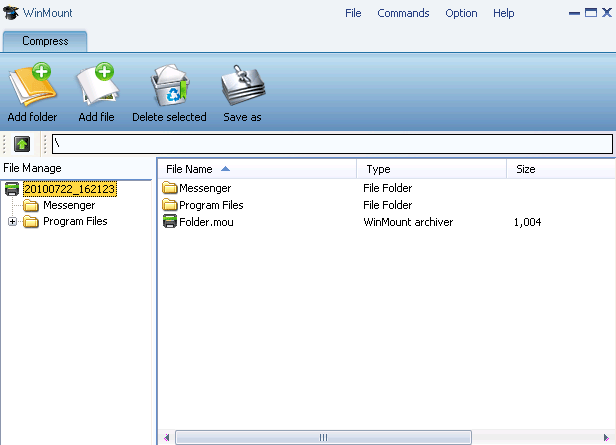Select Messenger in the File Manage tree
Screen dimensions: 616x445
[x=69, y=205]
